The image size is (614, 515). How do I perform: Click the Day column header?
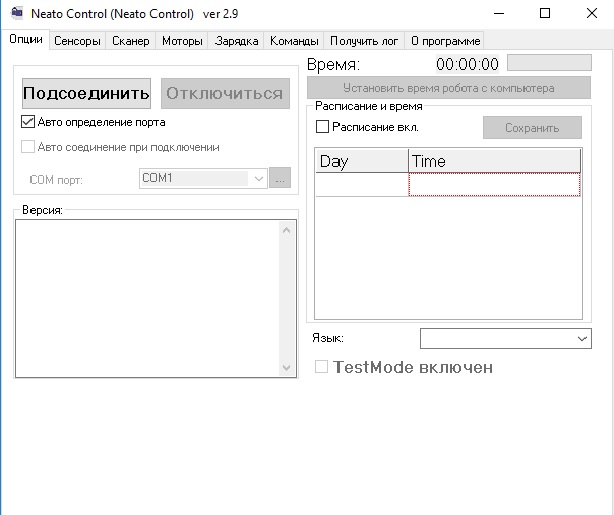click(361, 161)
